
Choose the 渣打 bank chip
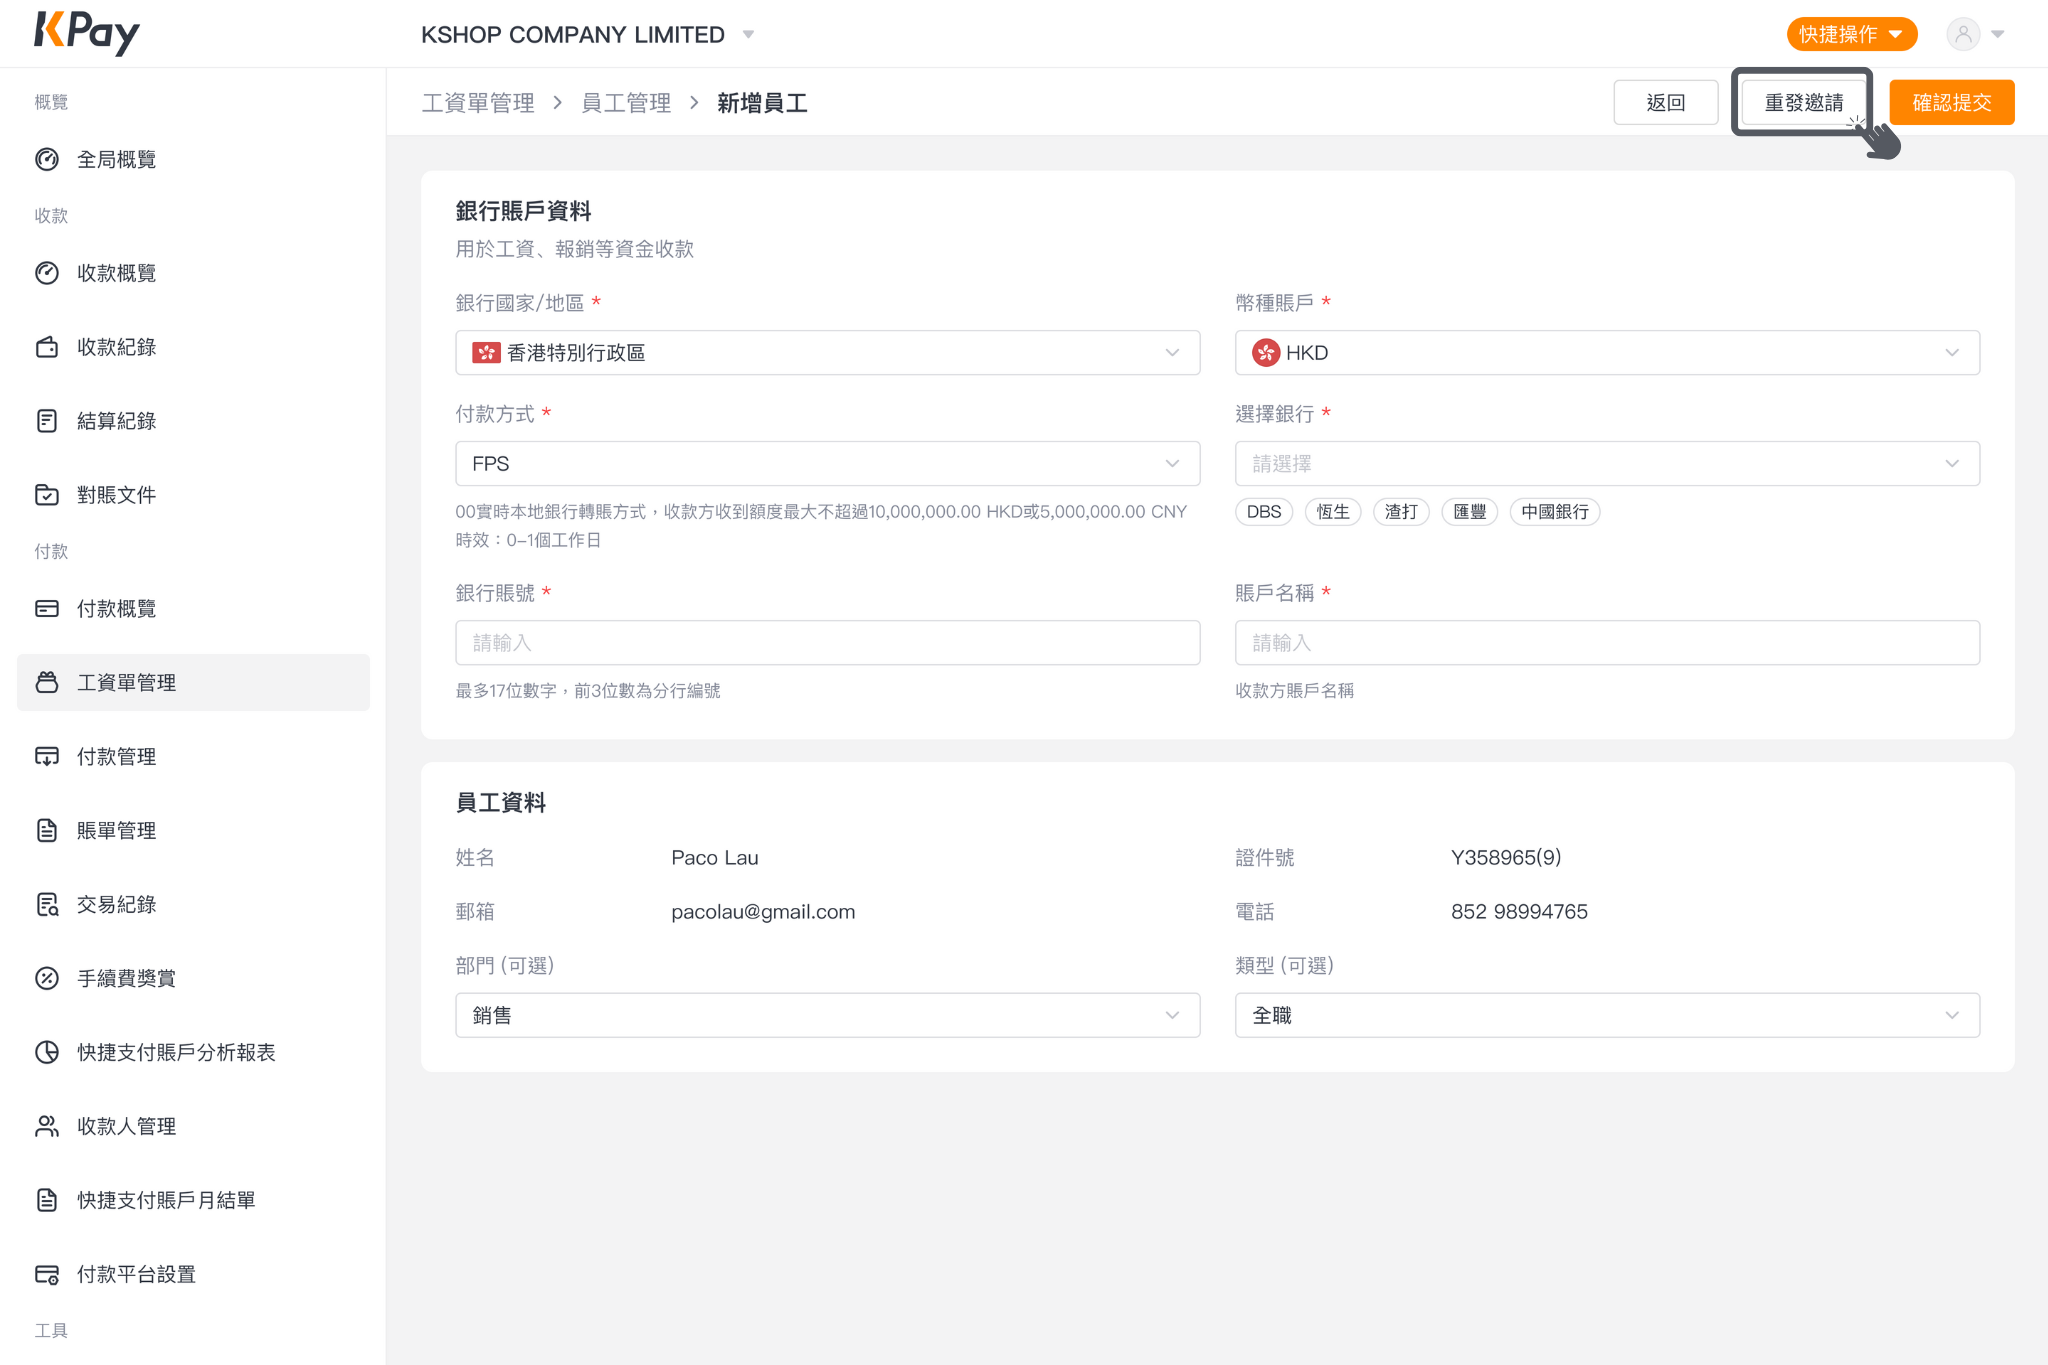(x=1401, y=512)
